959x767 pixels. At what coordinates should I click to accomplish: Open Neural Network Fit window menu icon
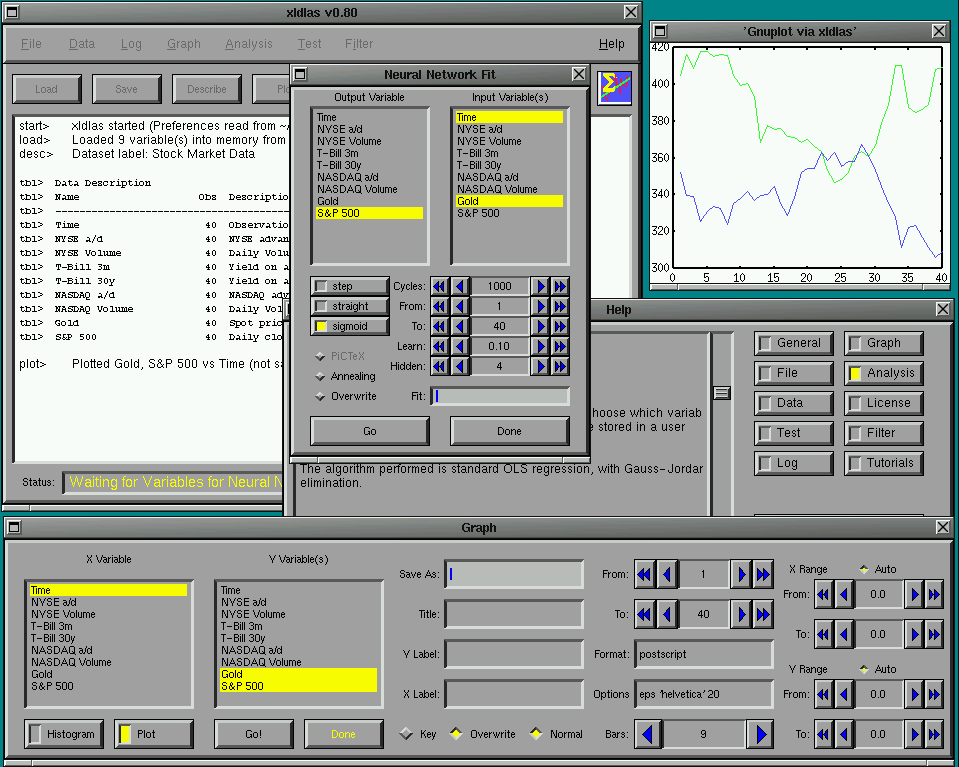pos(300,74)
